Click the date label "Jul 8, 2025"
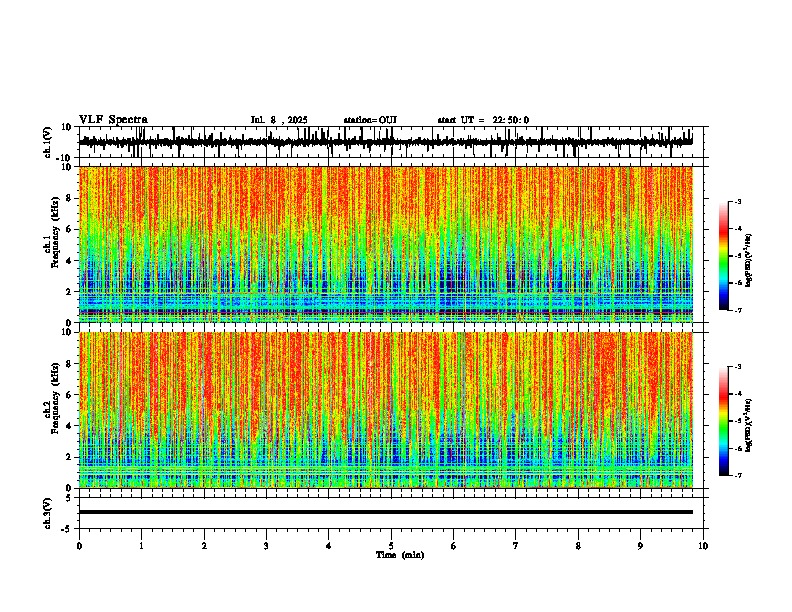The width and height of the screenshot is (792, 612). click(x=279, y=120)
